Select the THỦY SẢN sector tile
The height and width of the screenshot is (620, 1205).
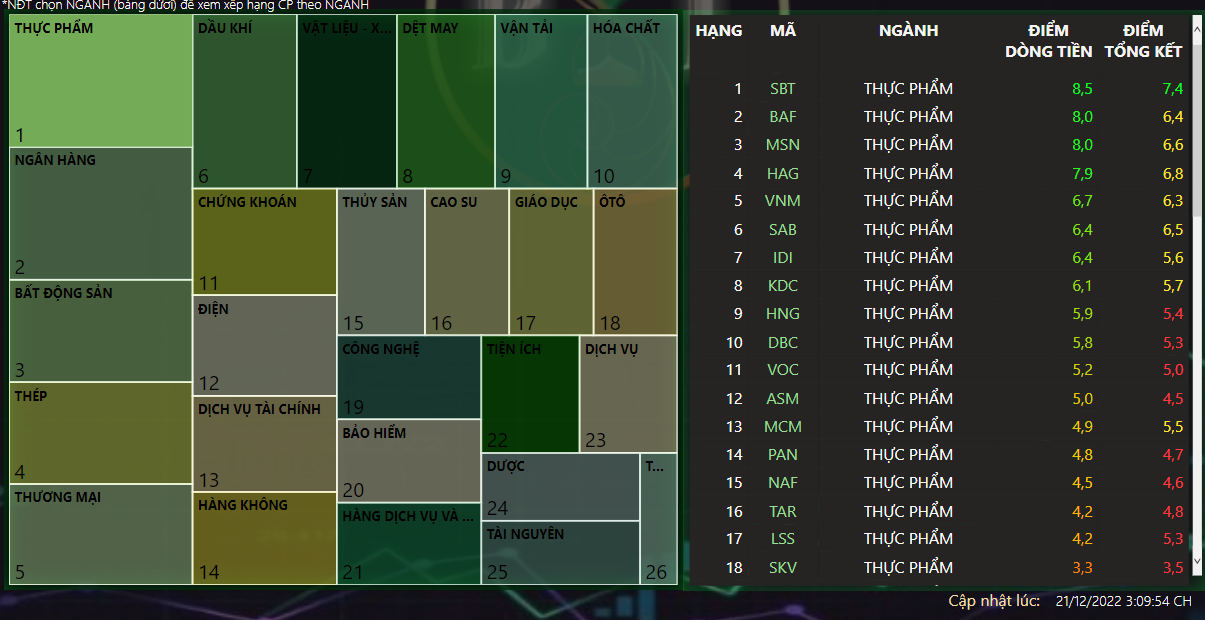[x=381, y=261]
